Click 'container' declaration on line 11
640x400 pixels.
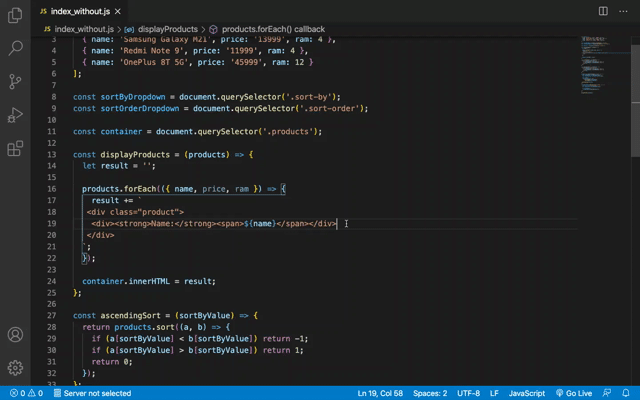(121, 131)
